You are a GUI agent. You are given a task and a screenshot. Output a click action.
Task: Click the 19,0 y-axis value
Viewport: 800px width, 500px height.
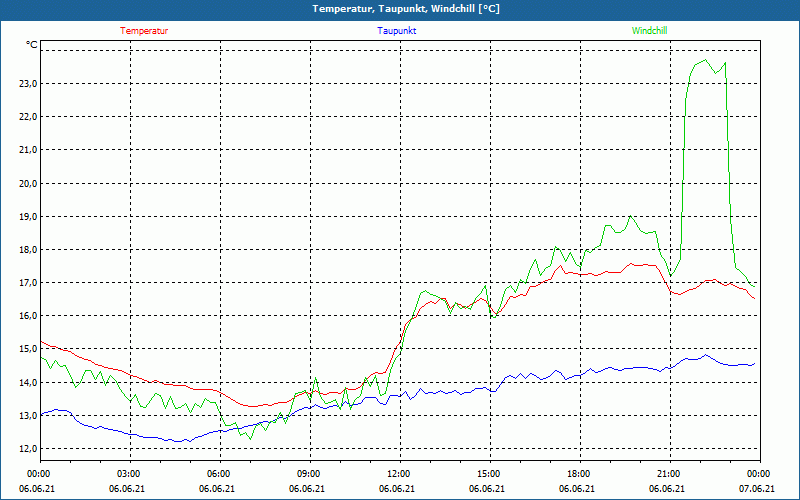click(x=28, y=217)
